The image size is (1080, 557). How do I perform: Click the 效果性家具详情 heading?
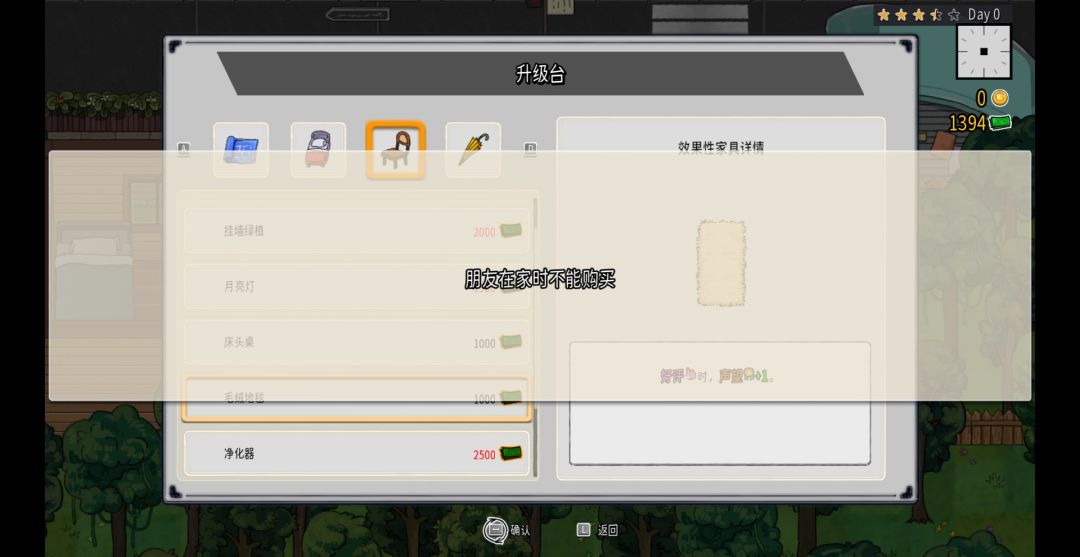[721, 147]
